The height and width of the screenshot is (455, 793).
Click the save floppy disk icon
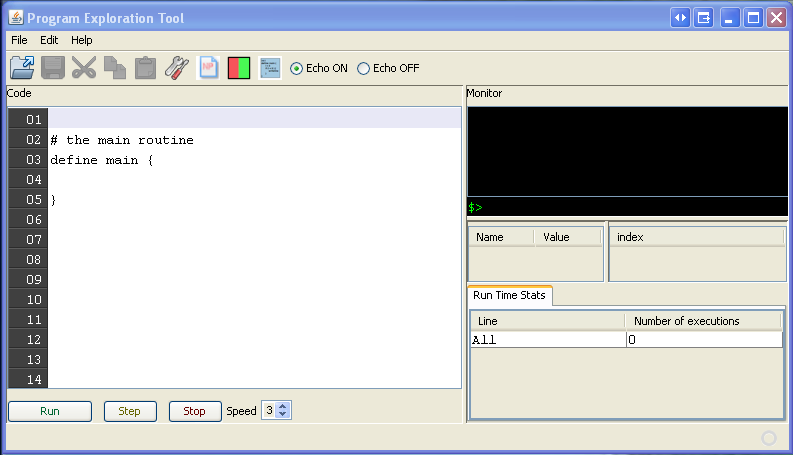pyautogui.click(x=53, y=68)
